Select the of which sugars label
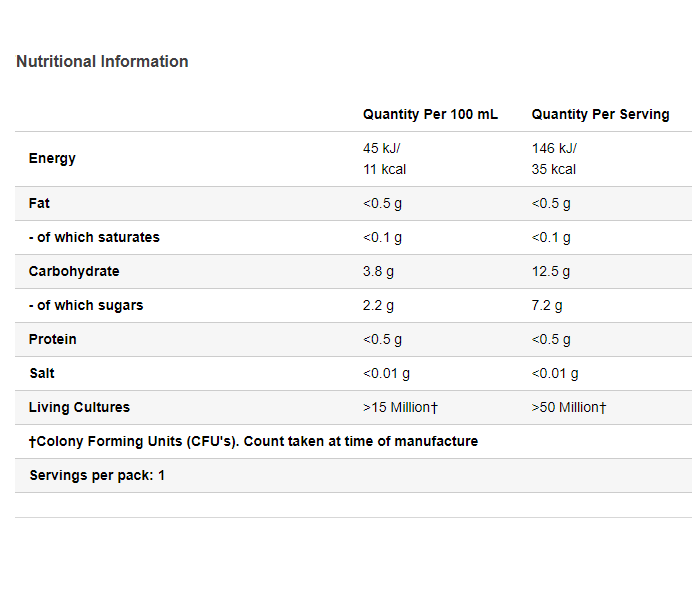Image resolution: width=700 pixels, height=600 pixels. tap(86, 305)
